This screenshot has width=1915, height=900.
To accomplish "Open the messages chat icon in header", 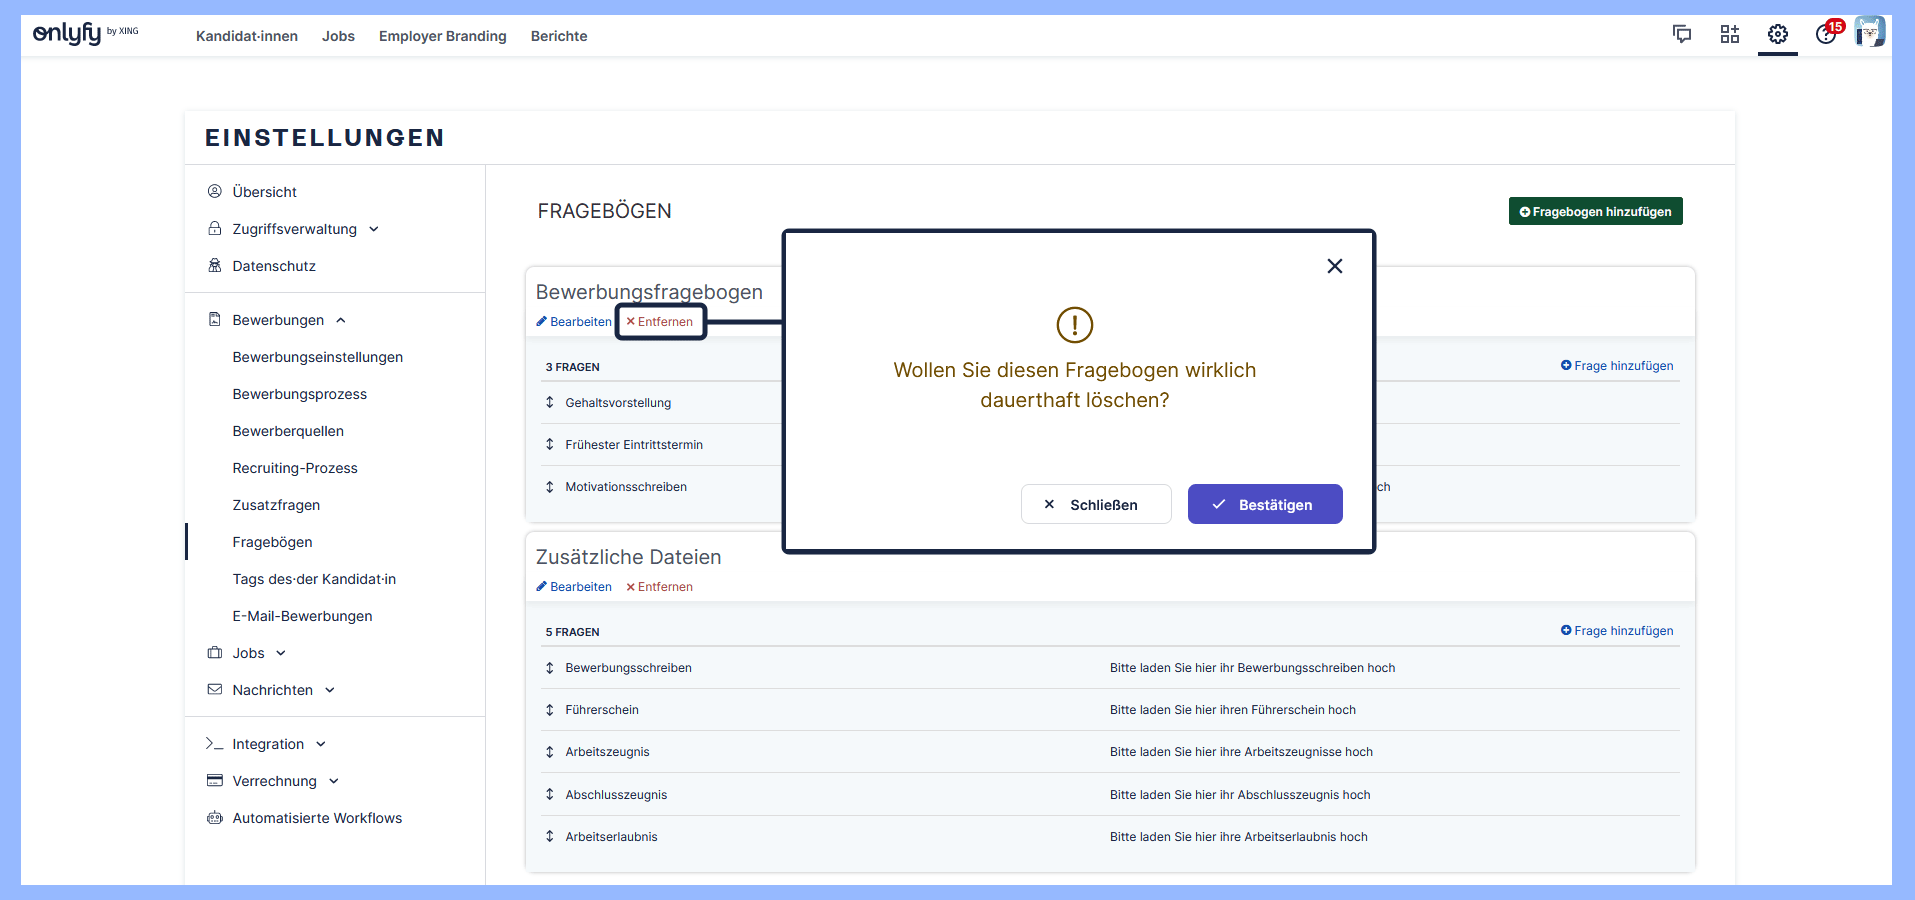I will [x=1682, y=35].
